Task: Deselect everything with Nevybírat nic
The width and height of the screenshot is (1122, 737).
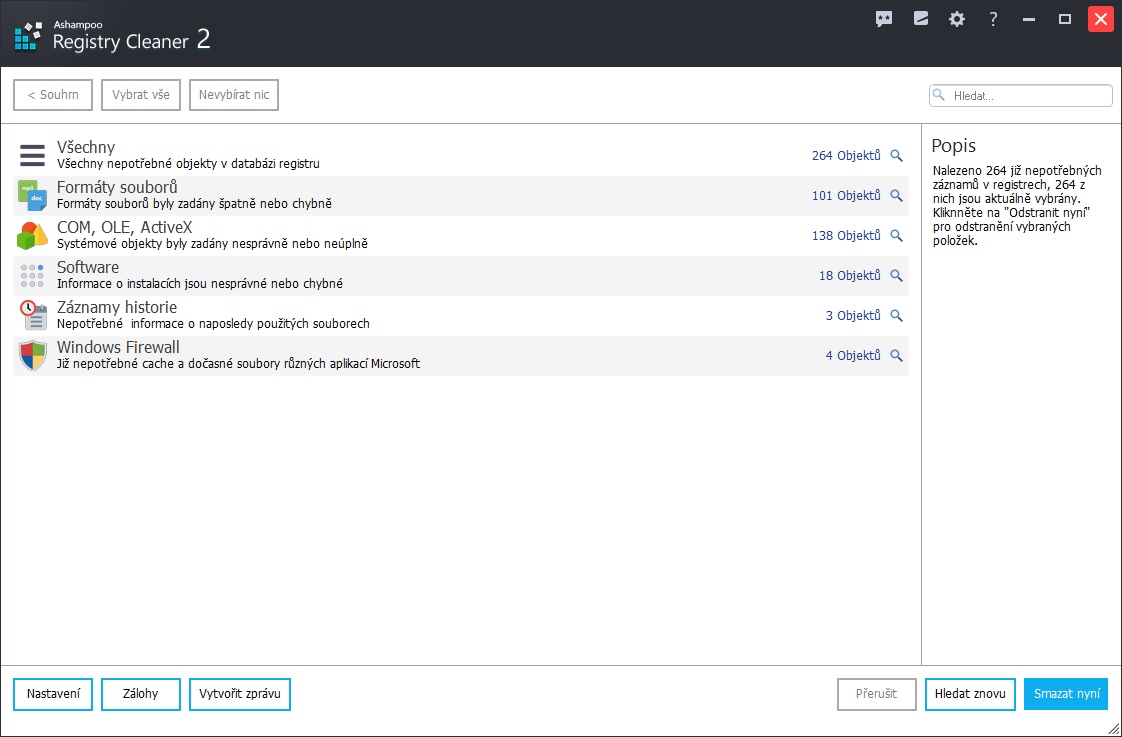Action: [234, 95]
